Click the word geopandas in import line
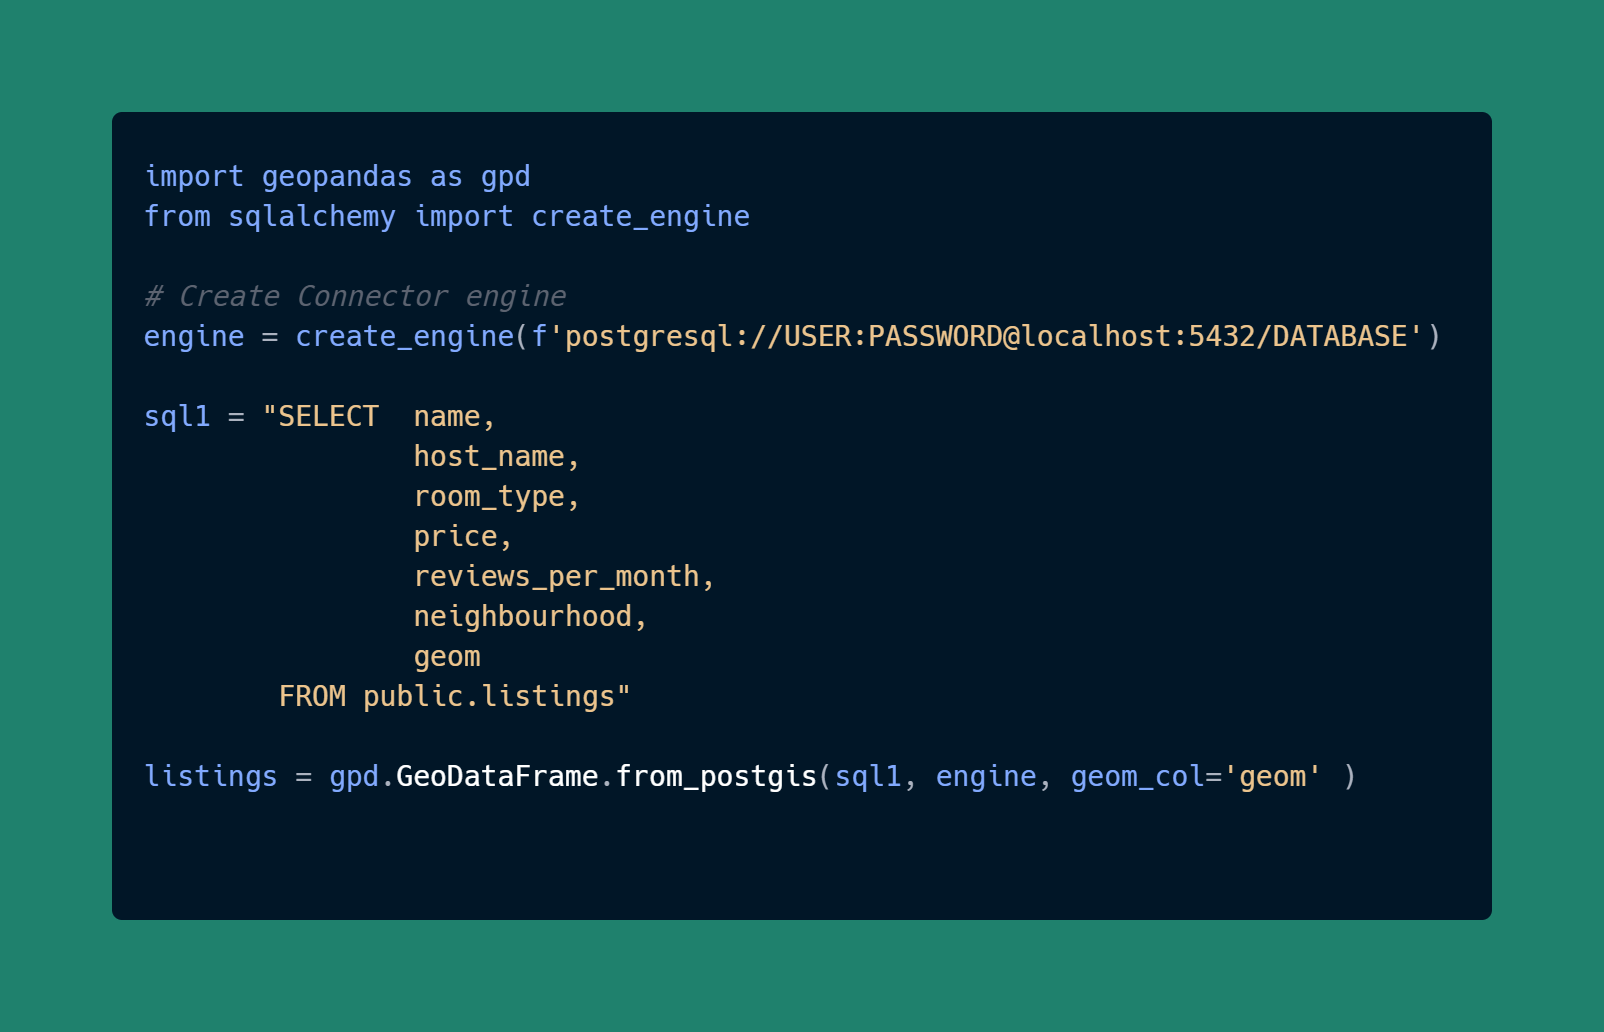This screenshot has width=1604, height=1032. tap(337, 177)
